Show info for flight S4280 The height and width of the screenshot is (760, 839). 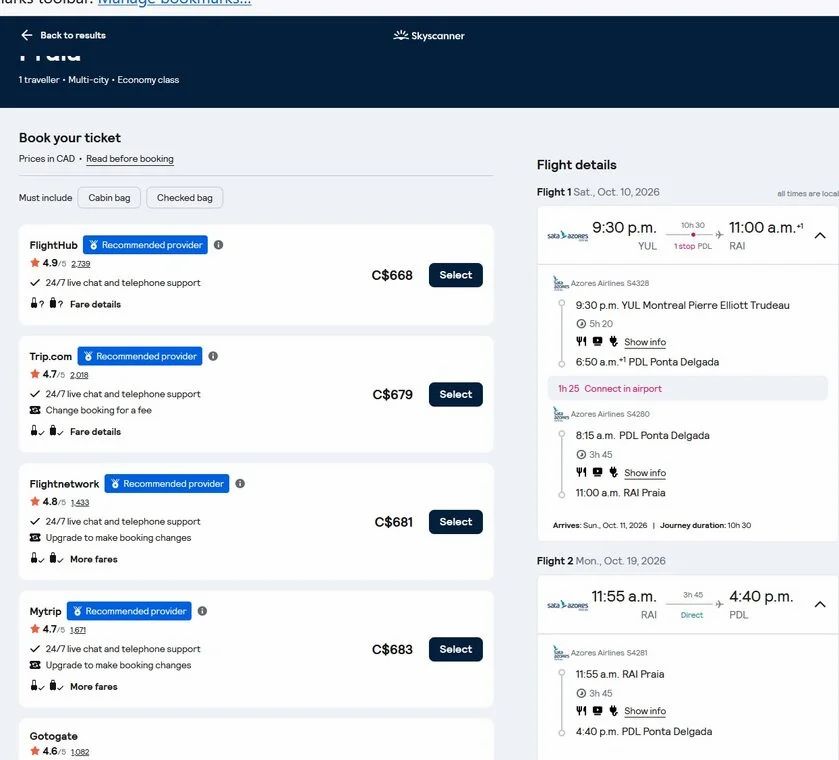click(x=645, y=473)
